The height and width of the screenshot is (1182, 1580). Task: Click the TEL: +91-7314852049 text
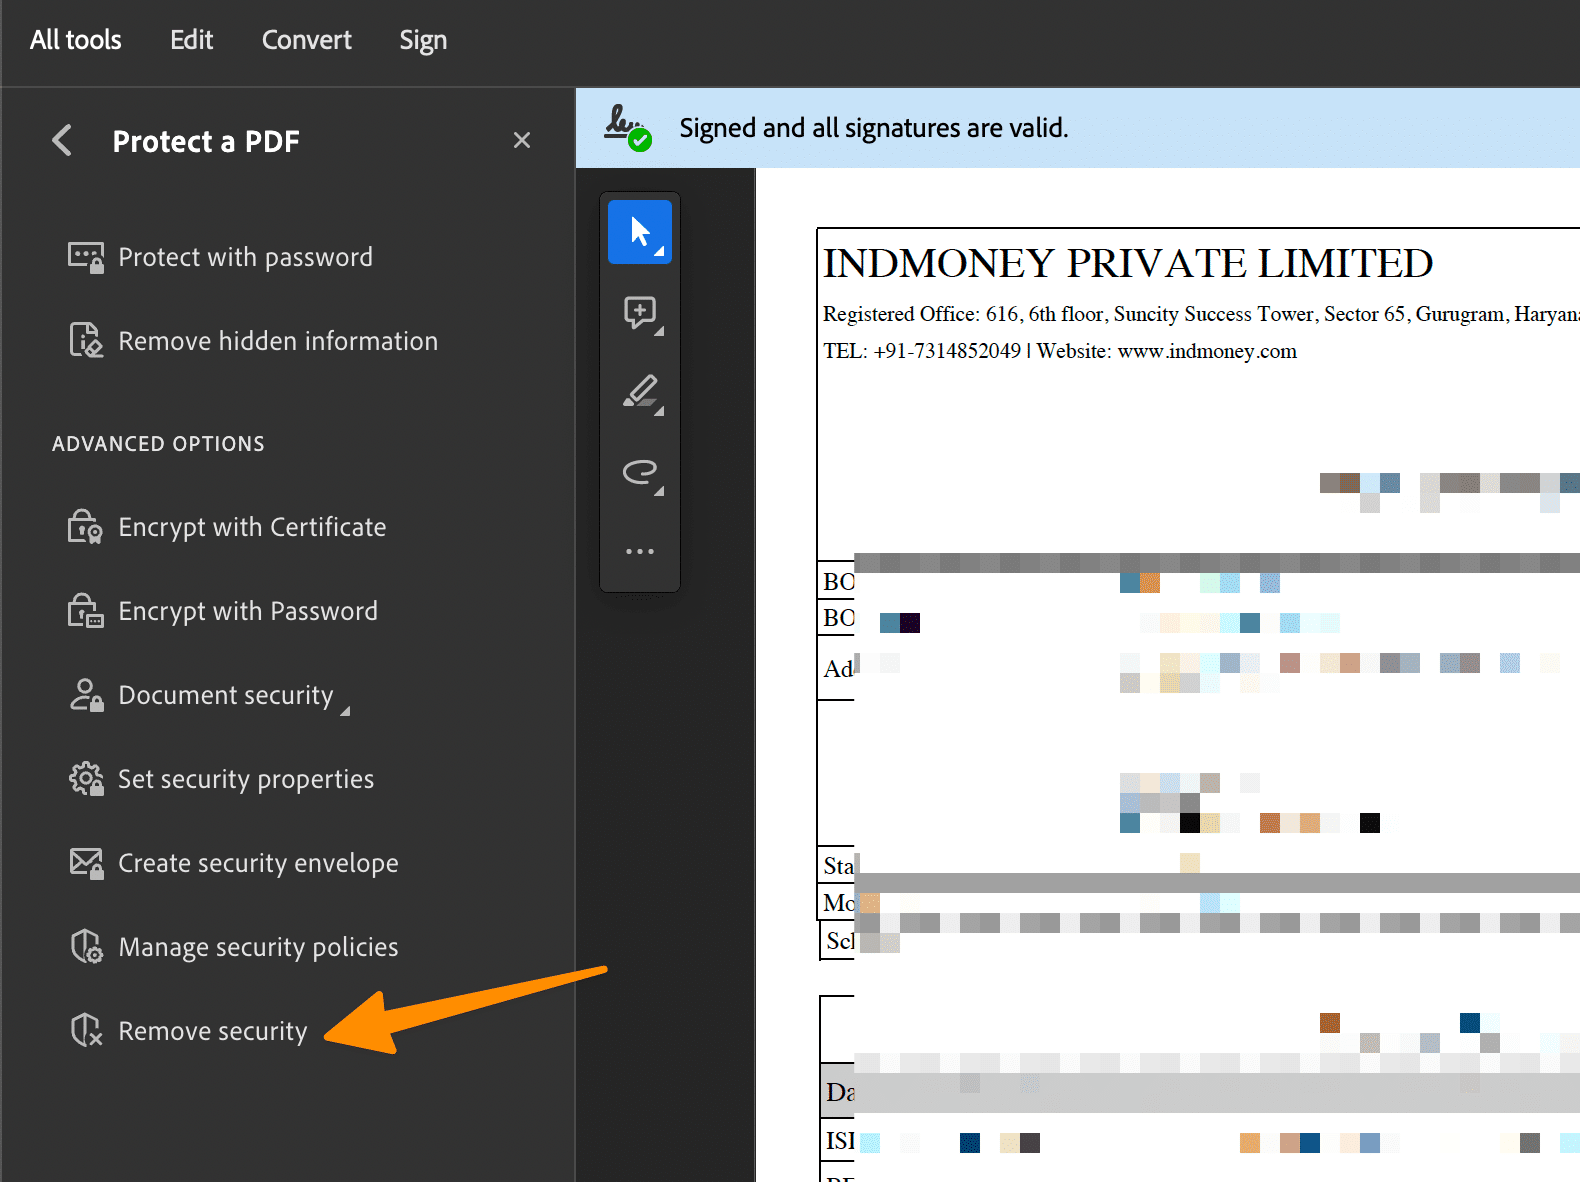[x=922, y=351]
